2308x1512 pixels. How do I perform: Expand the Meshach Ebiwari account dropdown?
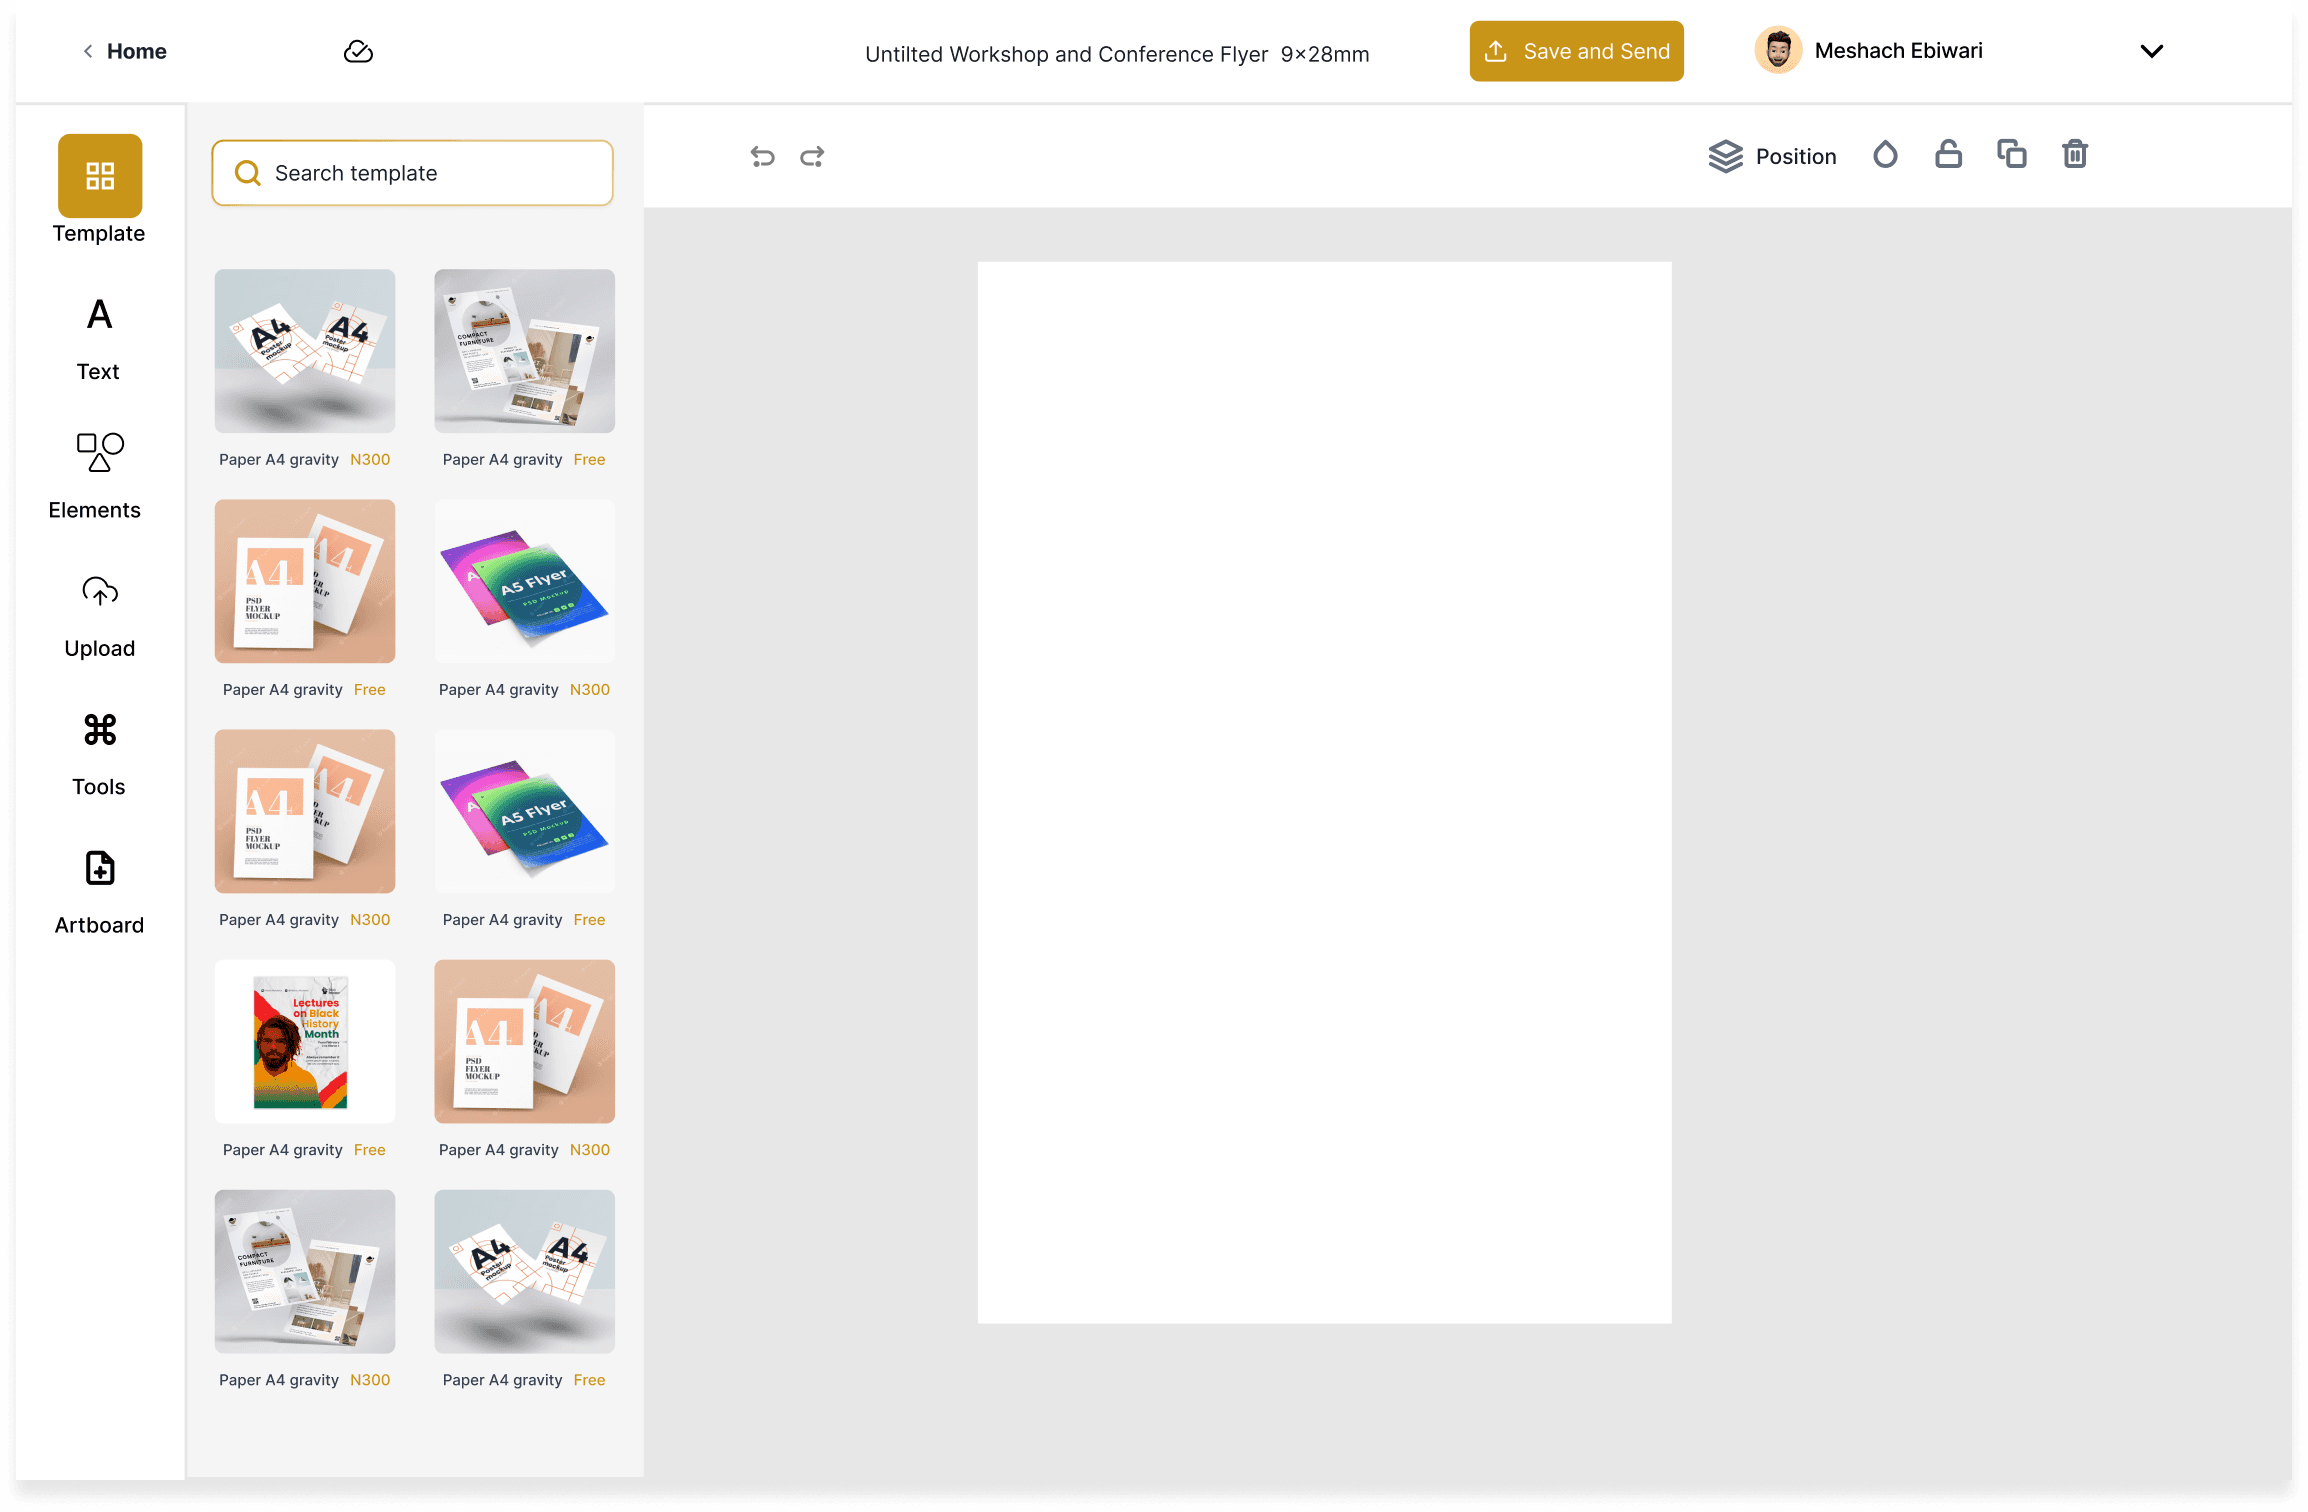[2151, 51]
